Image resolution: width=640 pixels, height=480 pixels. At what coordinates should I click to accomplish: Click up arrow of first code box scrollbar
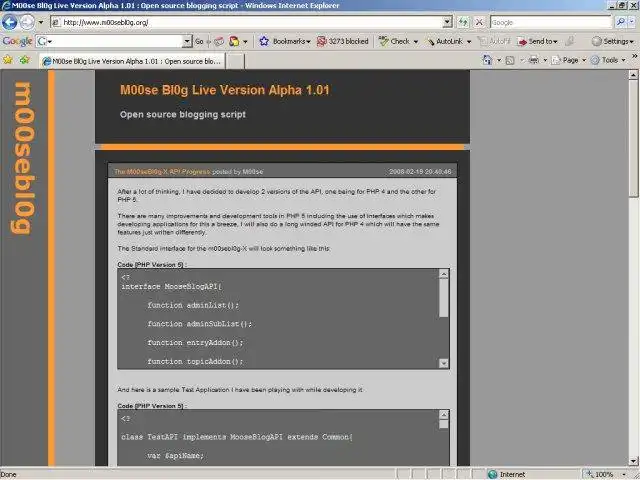click(444, 274)
